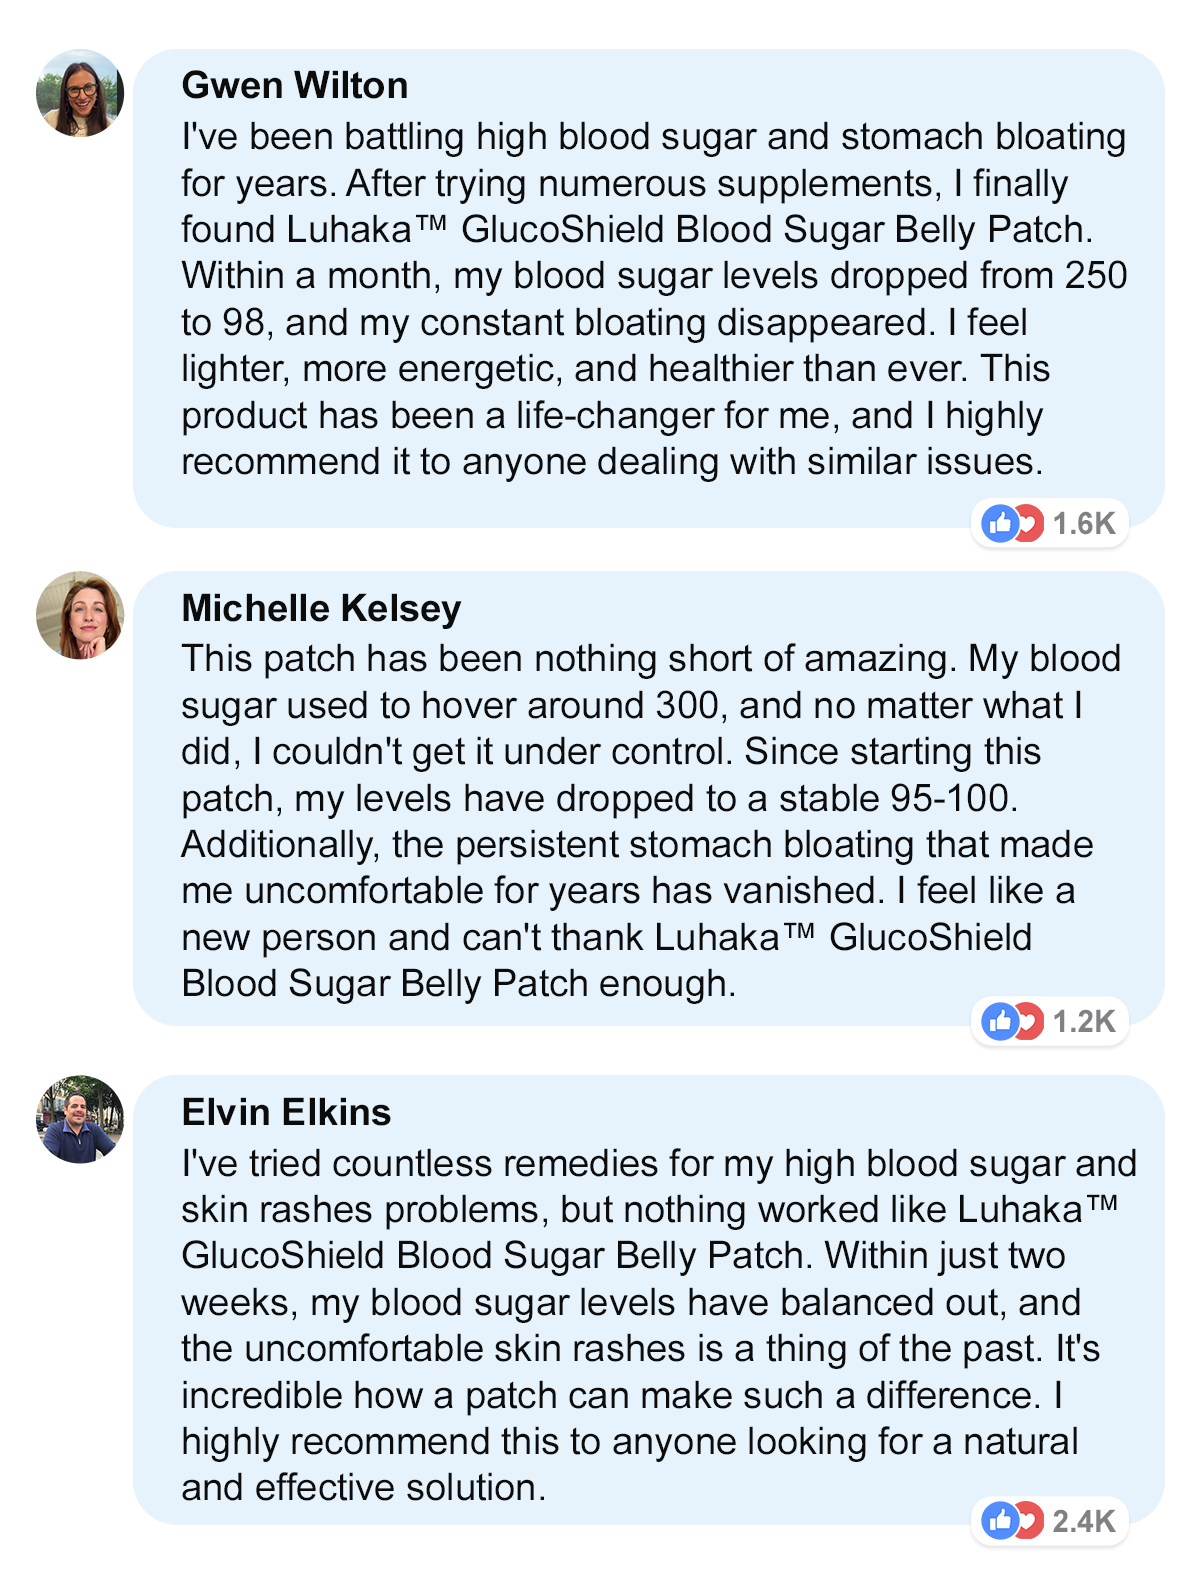
Task: Select Elvin Elkins' comment bubble
Action: 648,1300
